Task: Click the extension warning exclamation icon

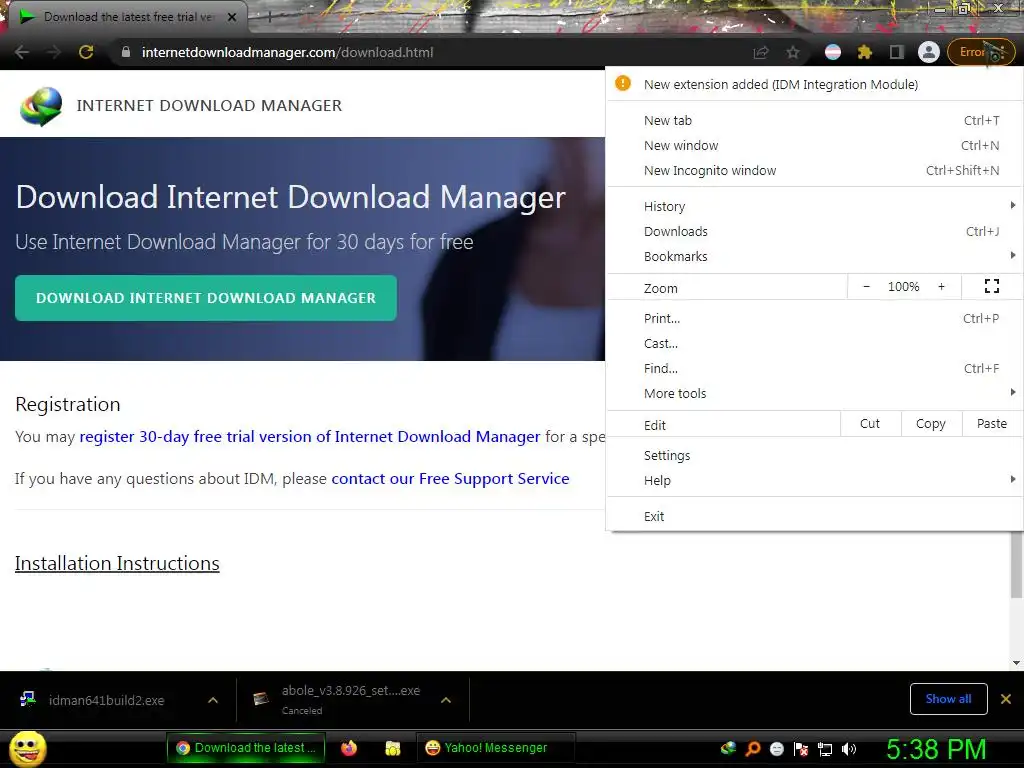Action: (623, 84)
